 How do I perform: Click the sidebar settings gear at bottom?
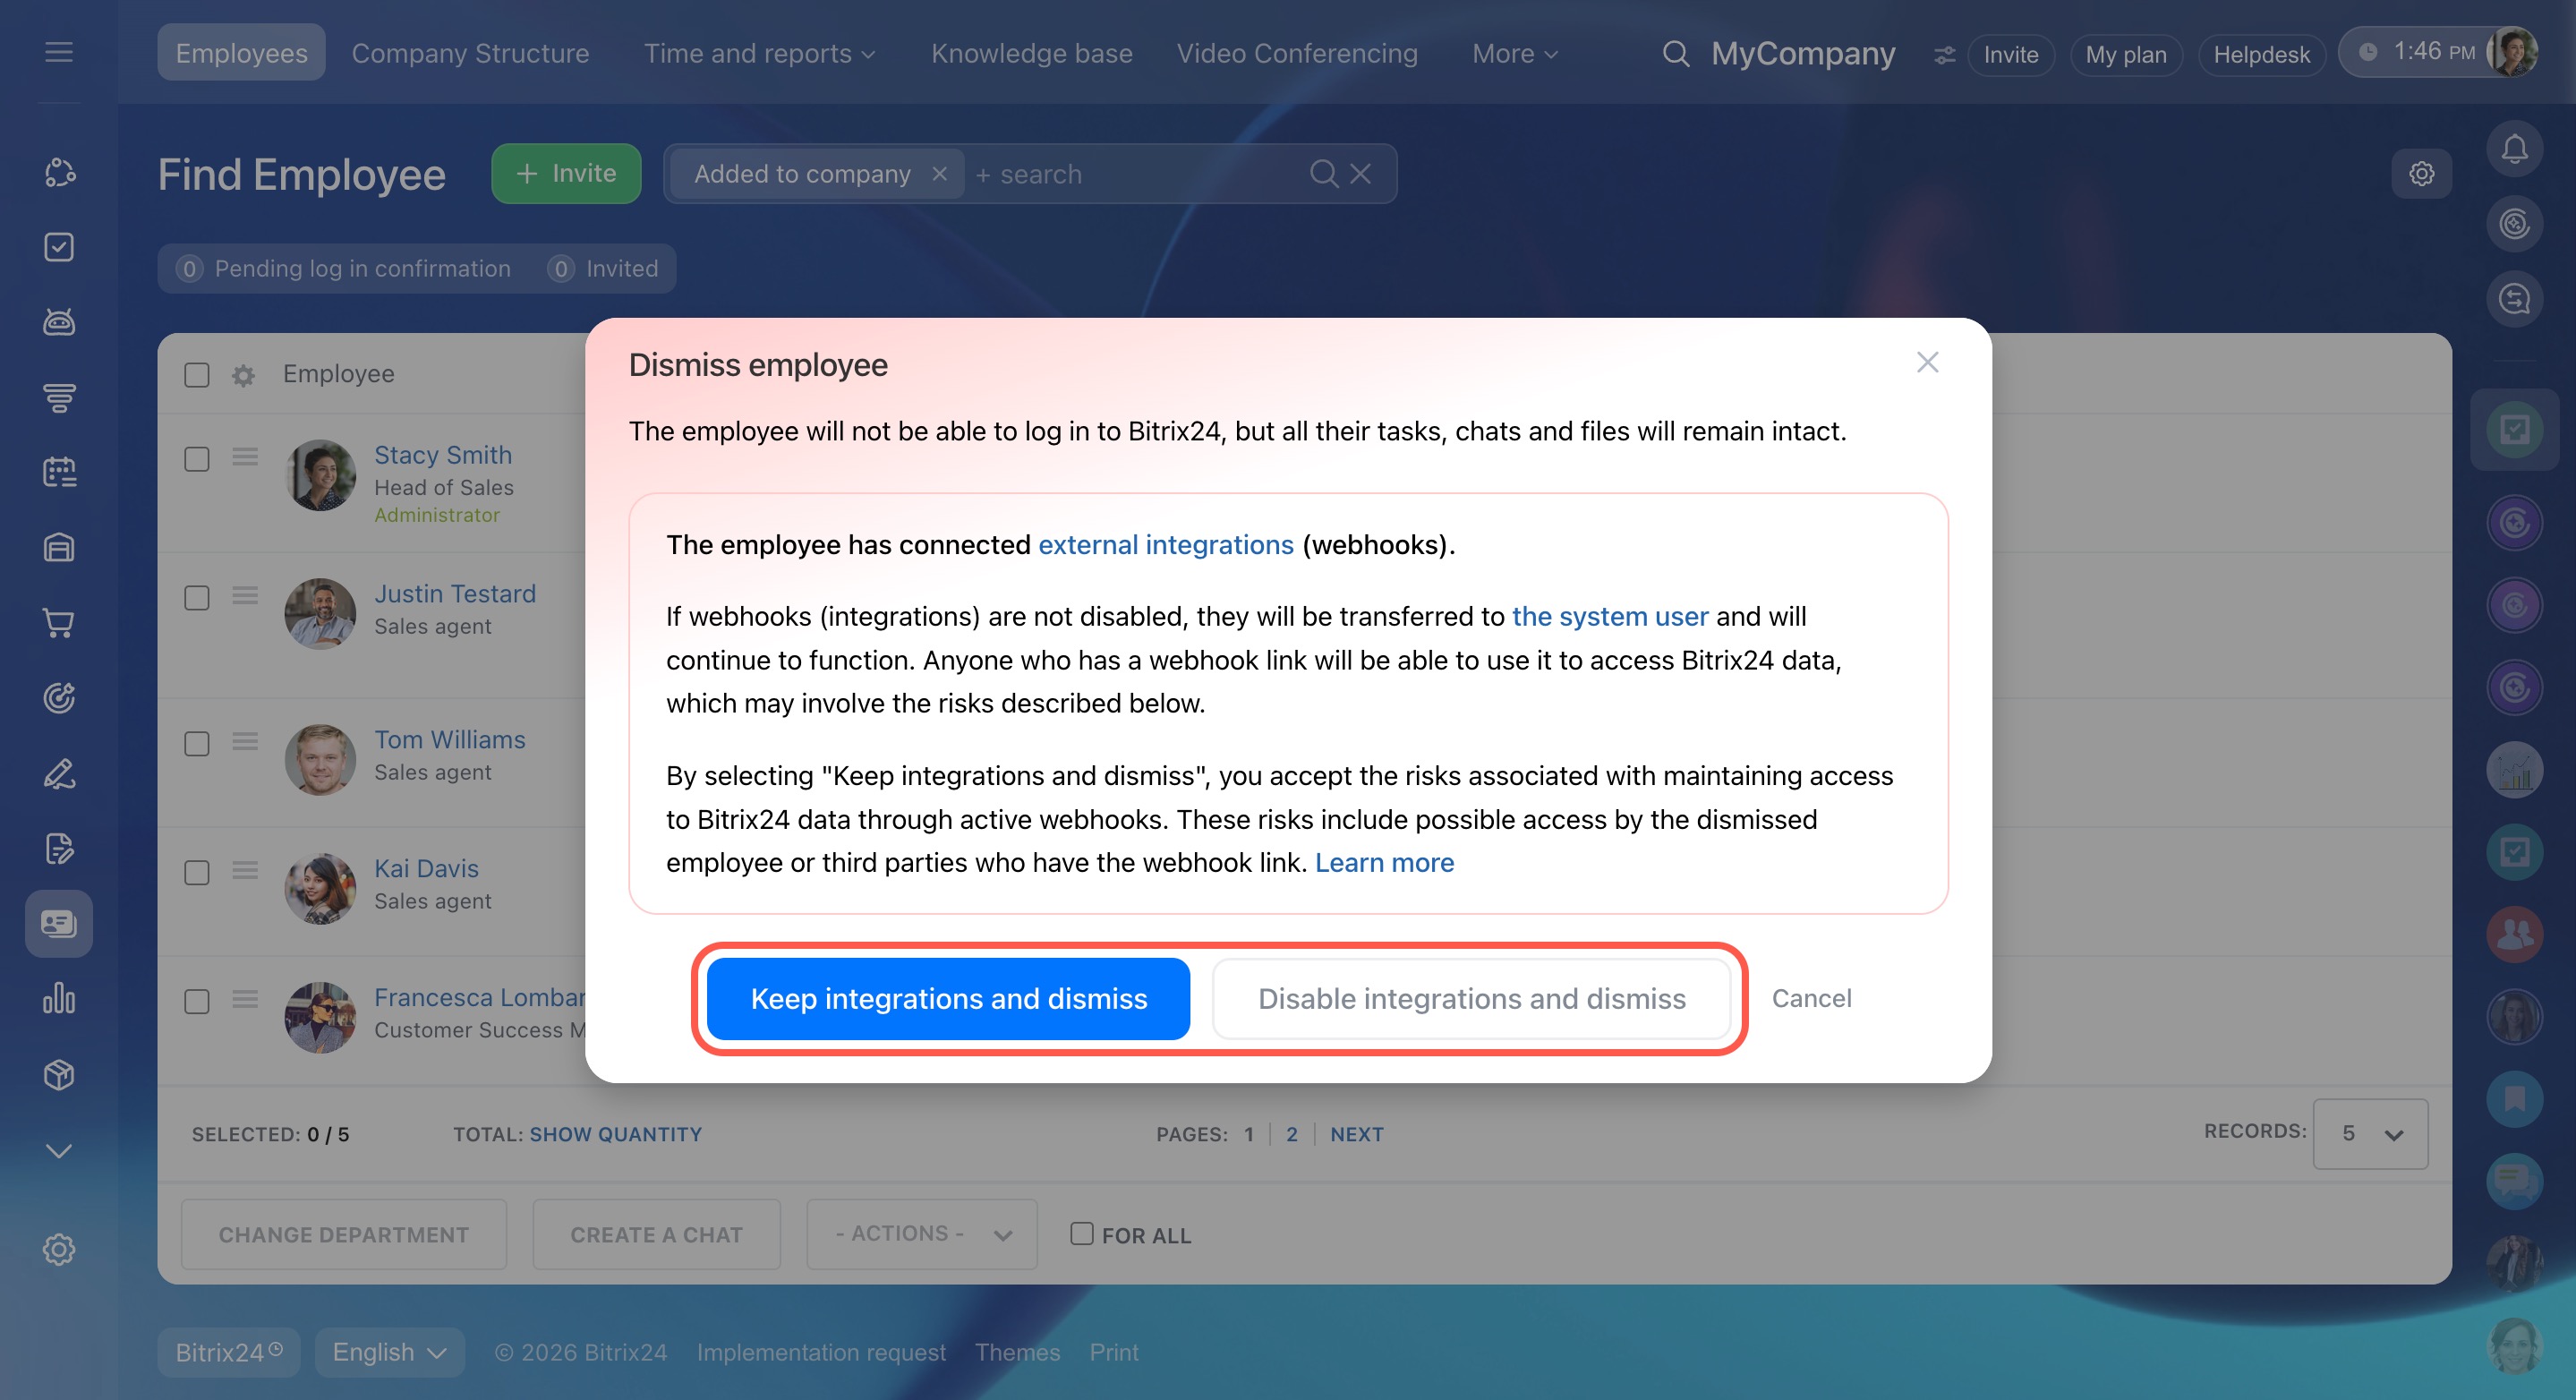pos(59,1249)
